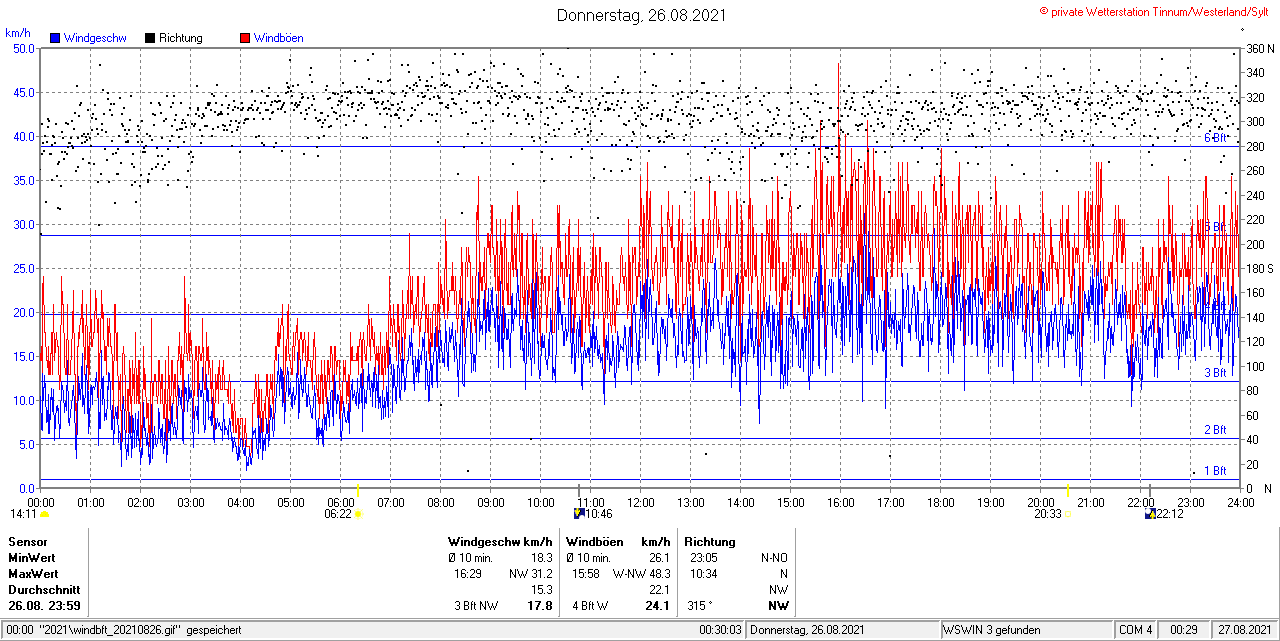This screenshot has height=641, width=1280.
Task: Click the min wind speed value 18.3
Action: [542, 557]
